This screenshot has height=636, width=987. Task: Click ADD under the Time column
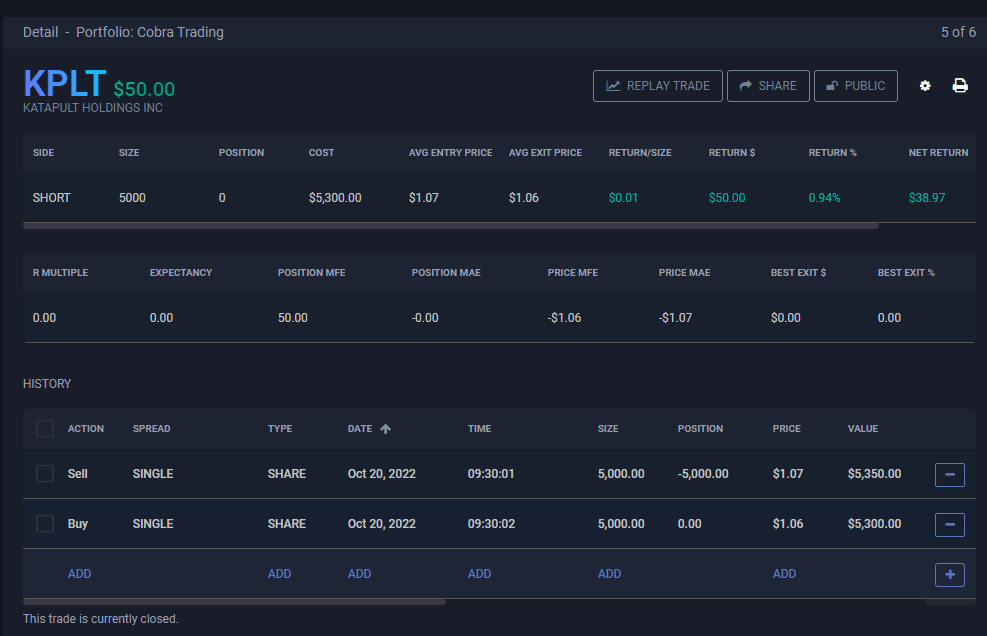click(x=479, y=574)
